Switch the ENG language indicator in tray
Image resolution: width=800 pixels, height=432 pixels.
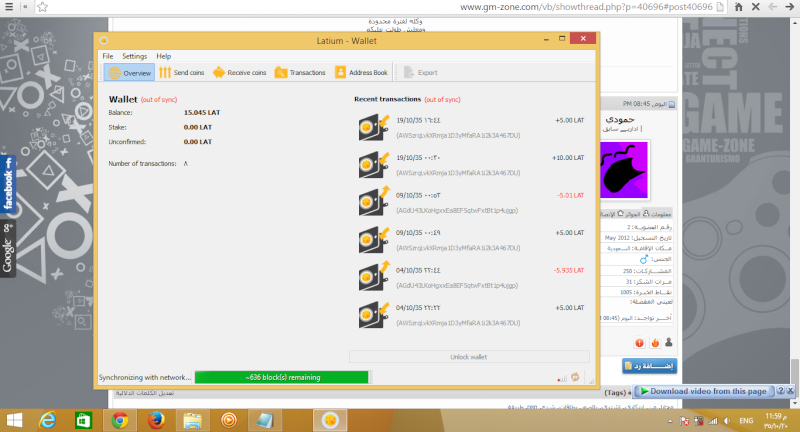(746, 420)
